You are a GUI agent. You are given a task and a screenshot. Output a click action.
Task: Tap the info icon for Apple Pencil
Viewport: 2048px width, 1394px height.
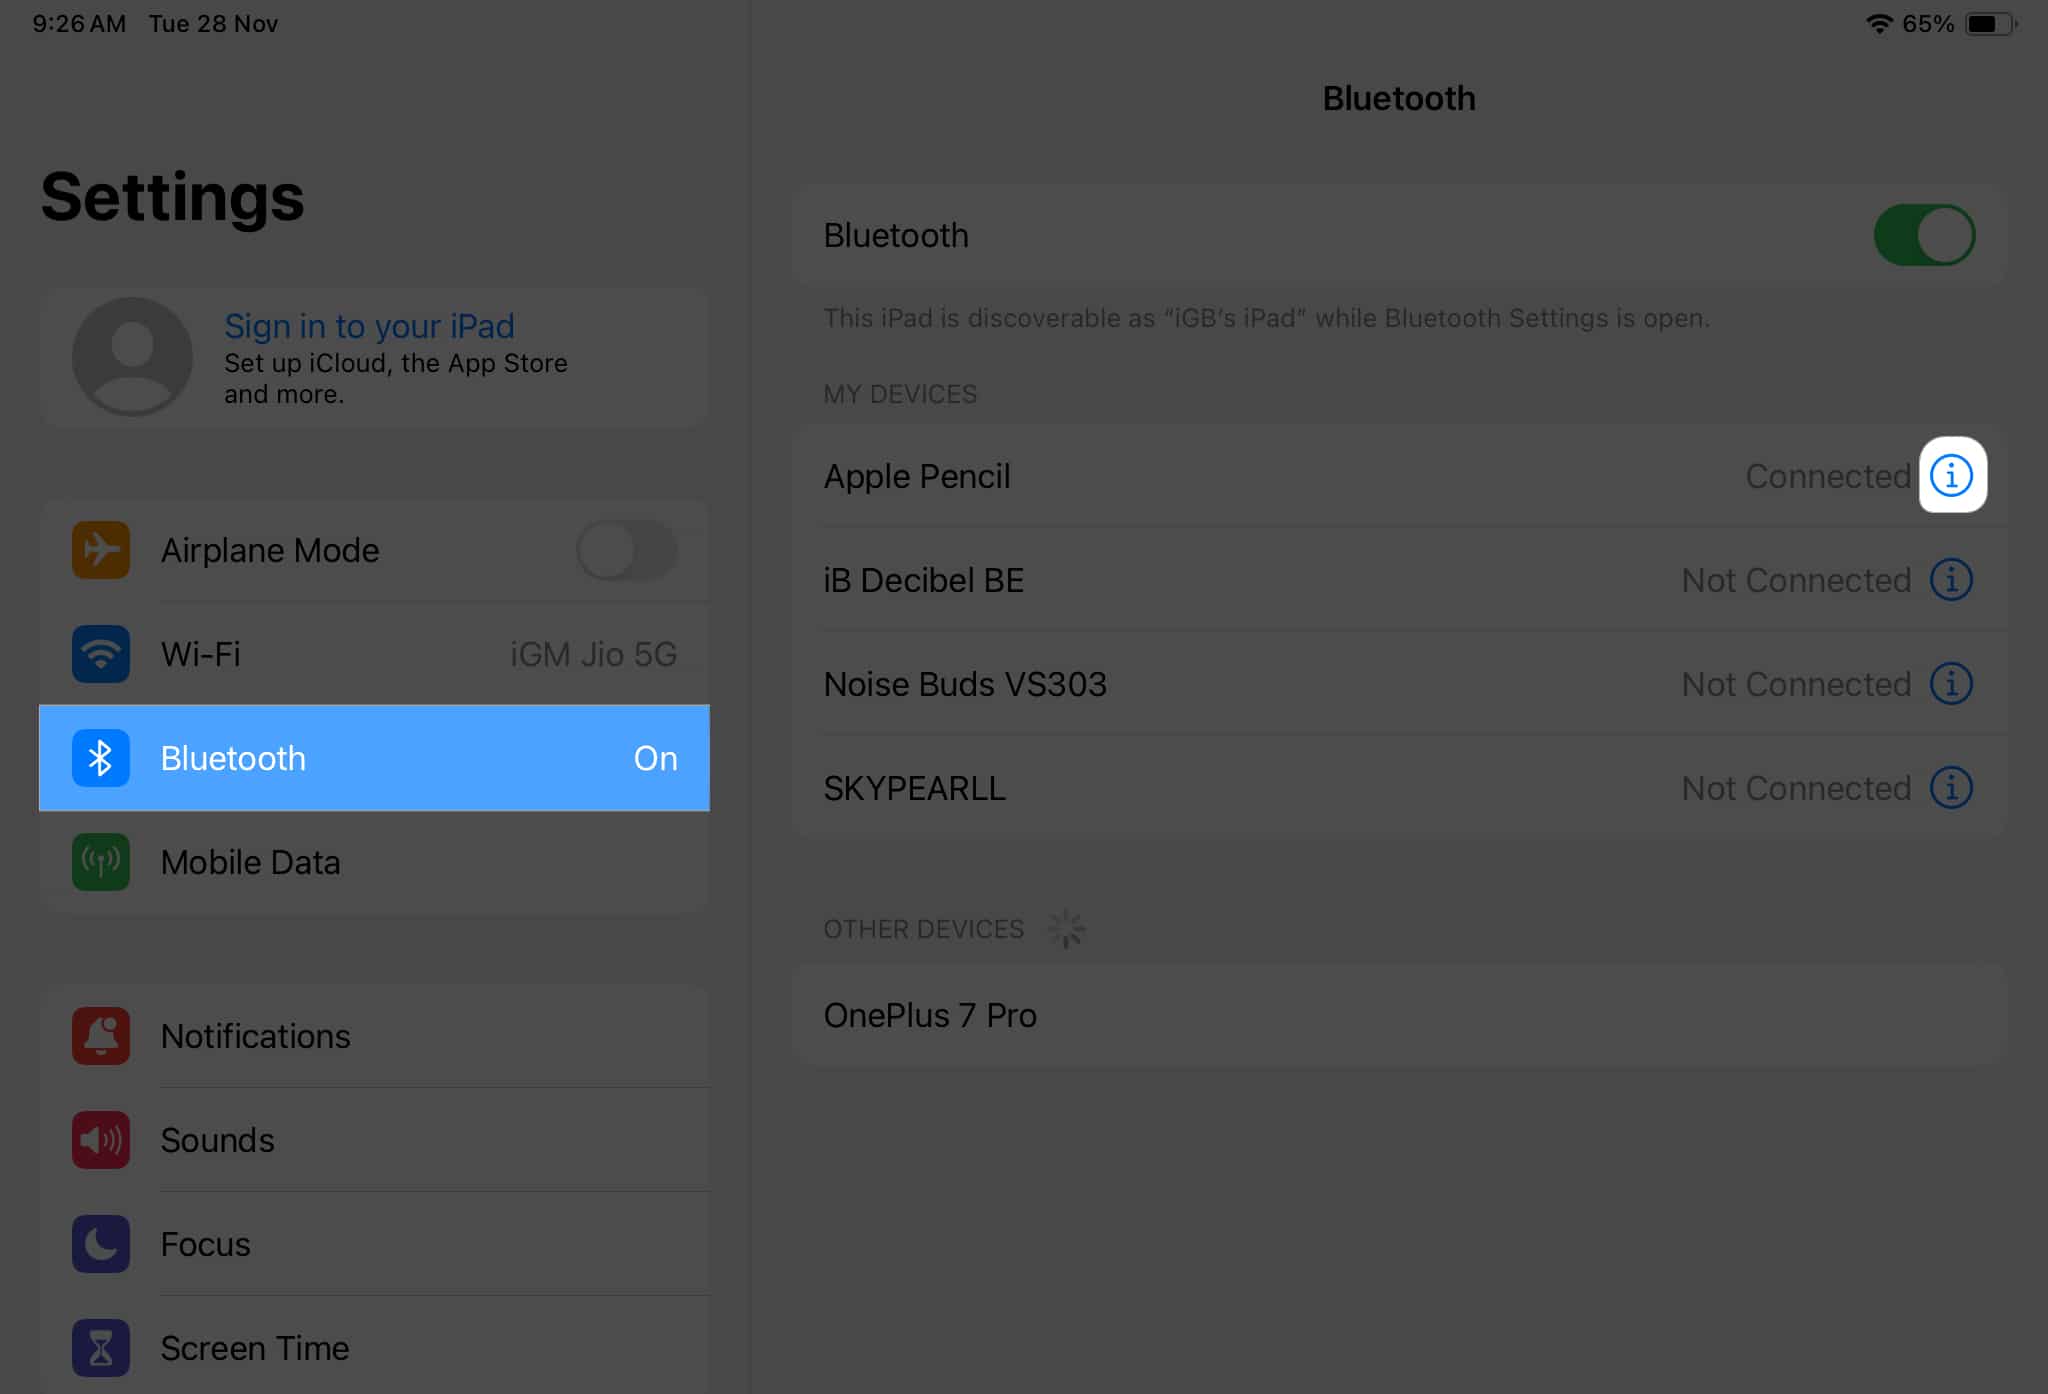1951,476
